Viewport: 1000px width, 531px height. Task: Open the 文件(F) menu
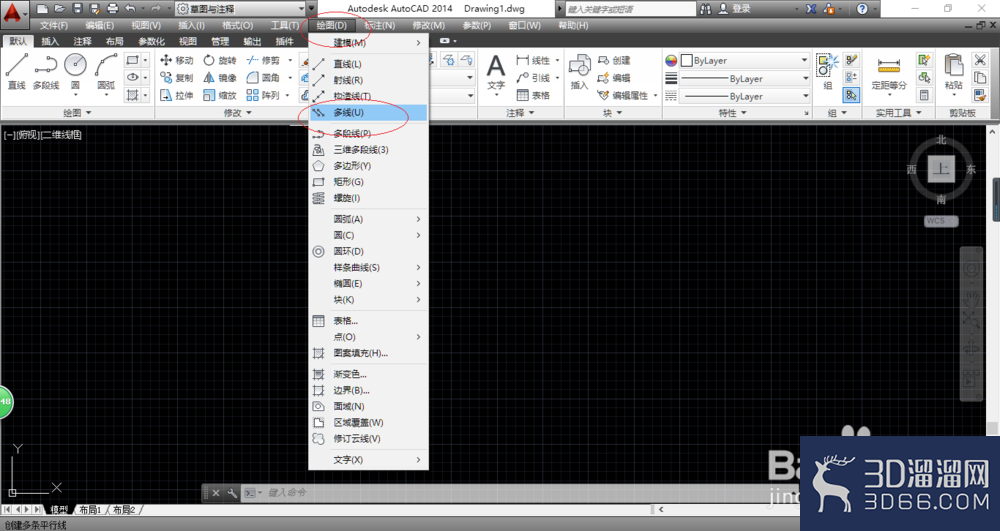point(54,25)
